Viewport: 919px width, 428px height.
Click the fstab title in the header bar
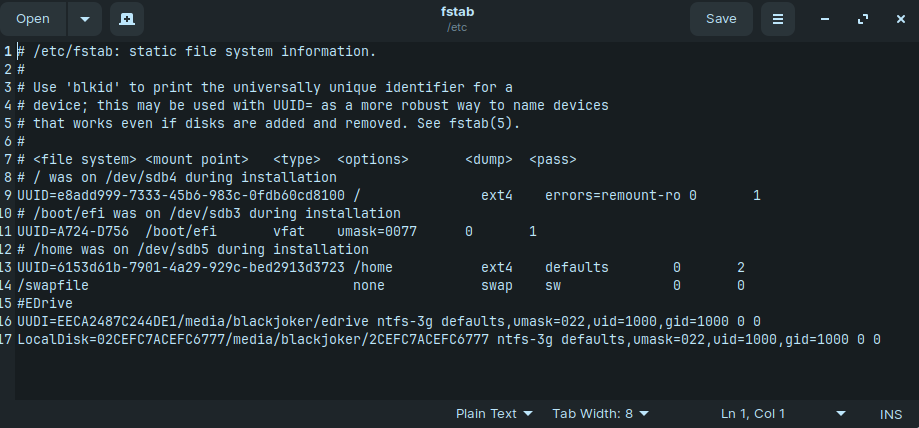[457, 12]
